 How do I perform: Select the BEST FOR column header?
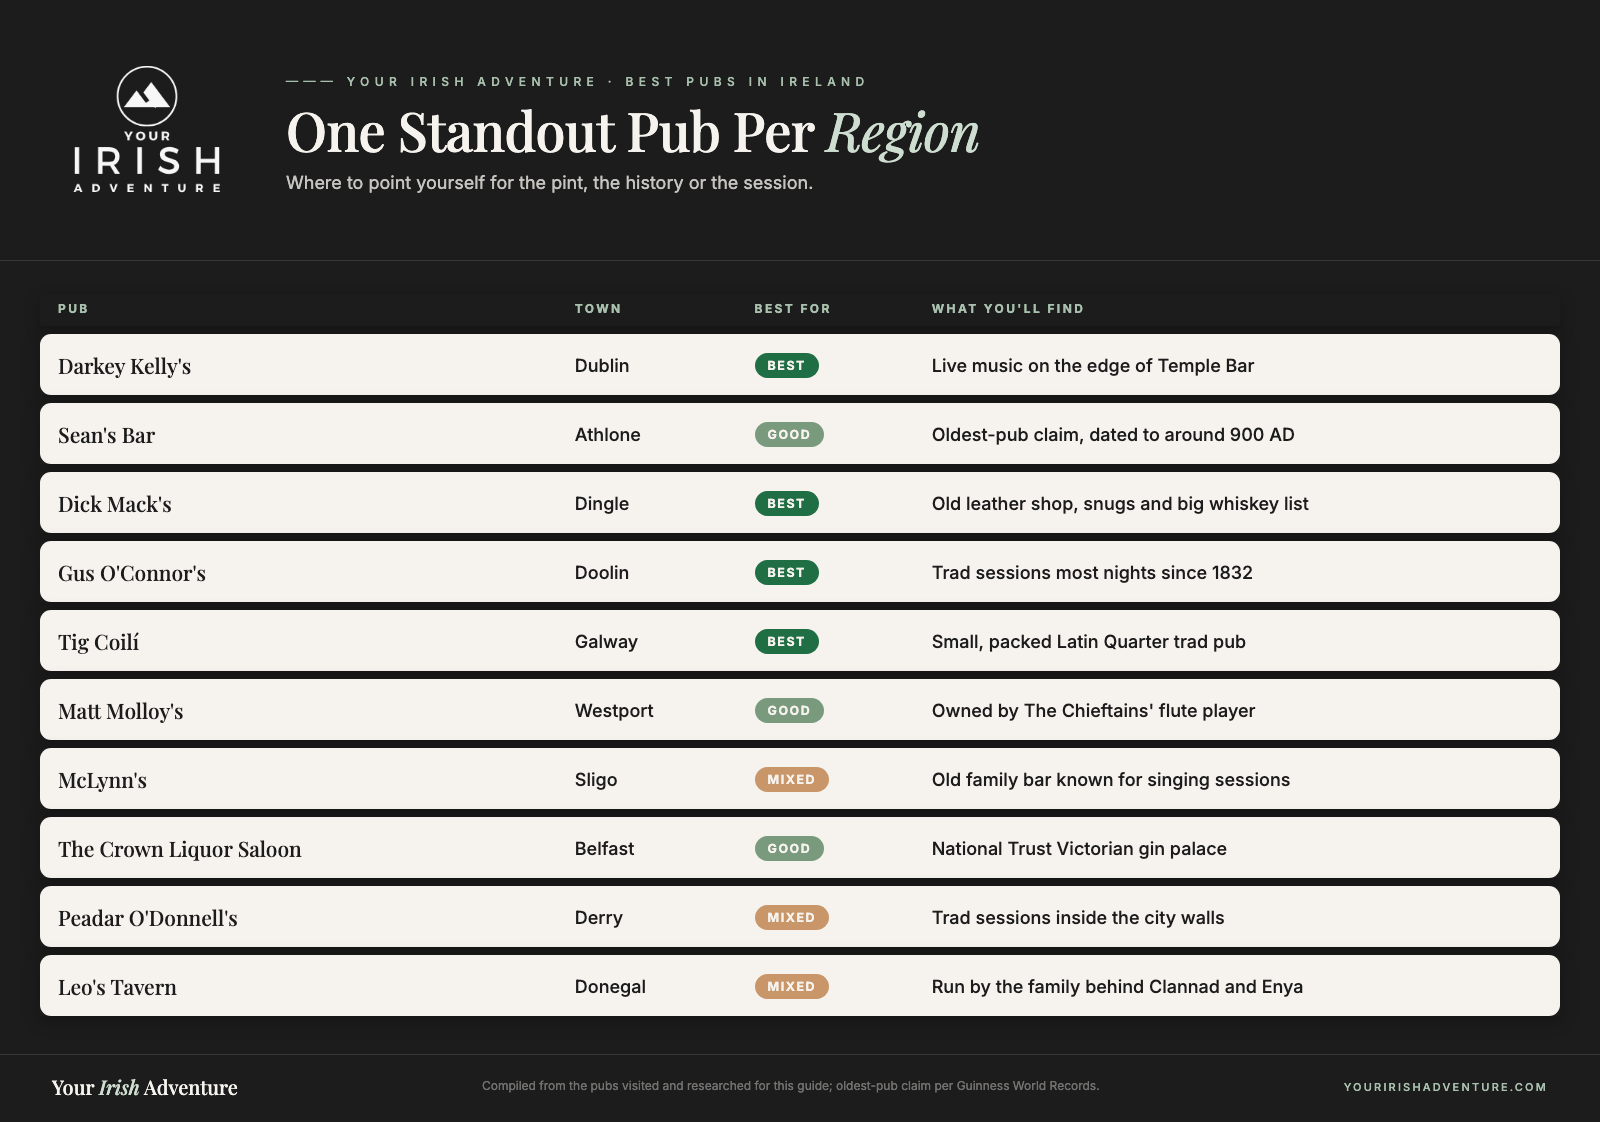click(792, 309)
